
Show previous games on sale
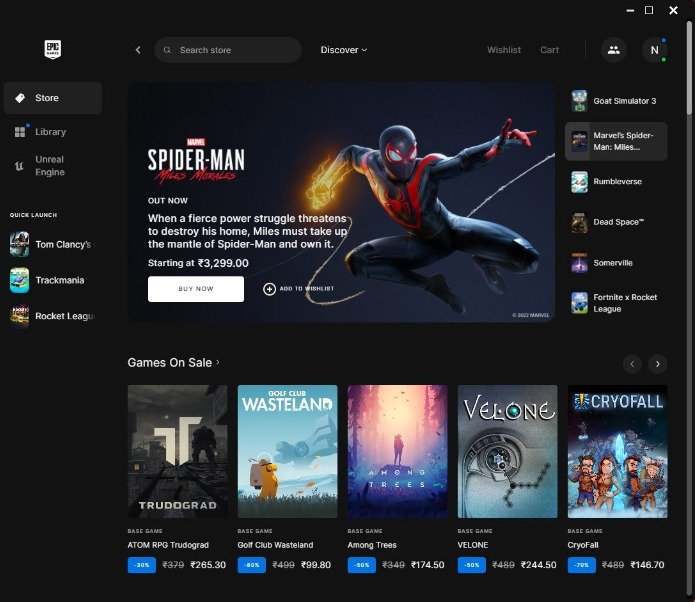[x=632, y=364]
